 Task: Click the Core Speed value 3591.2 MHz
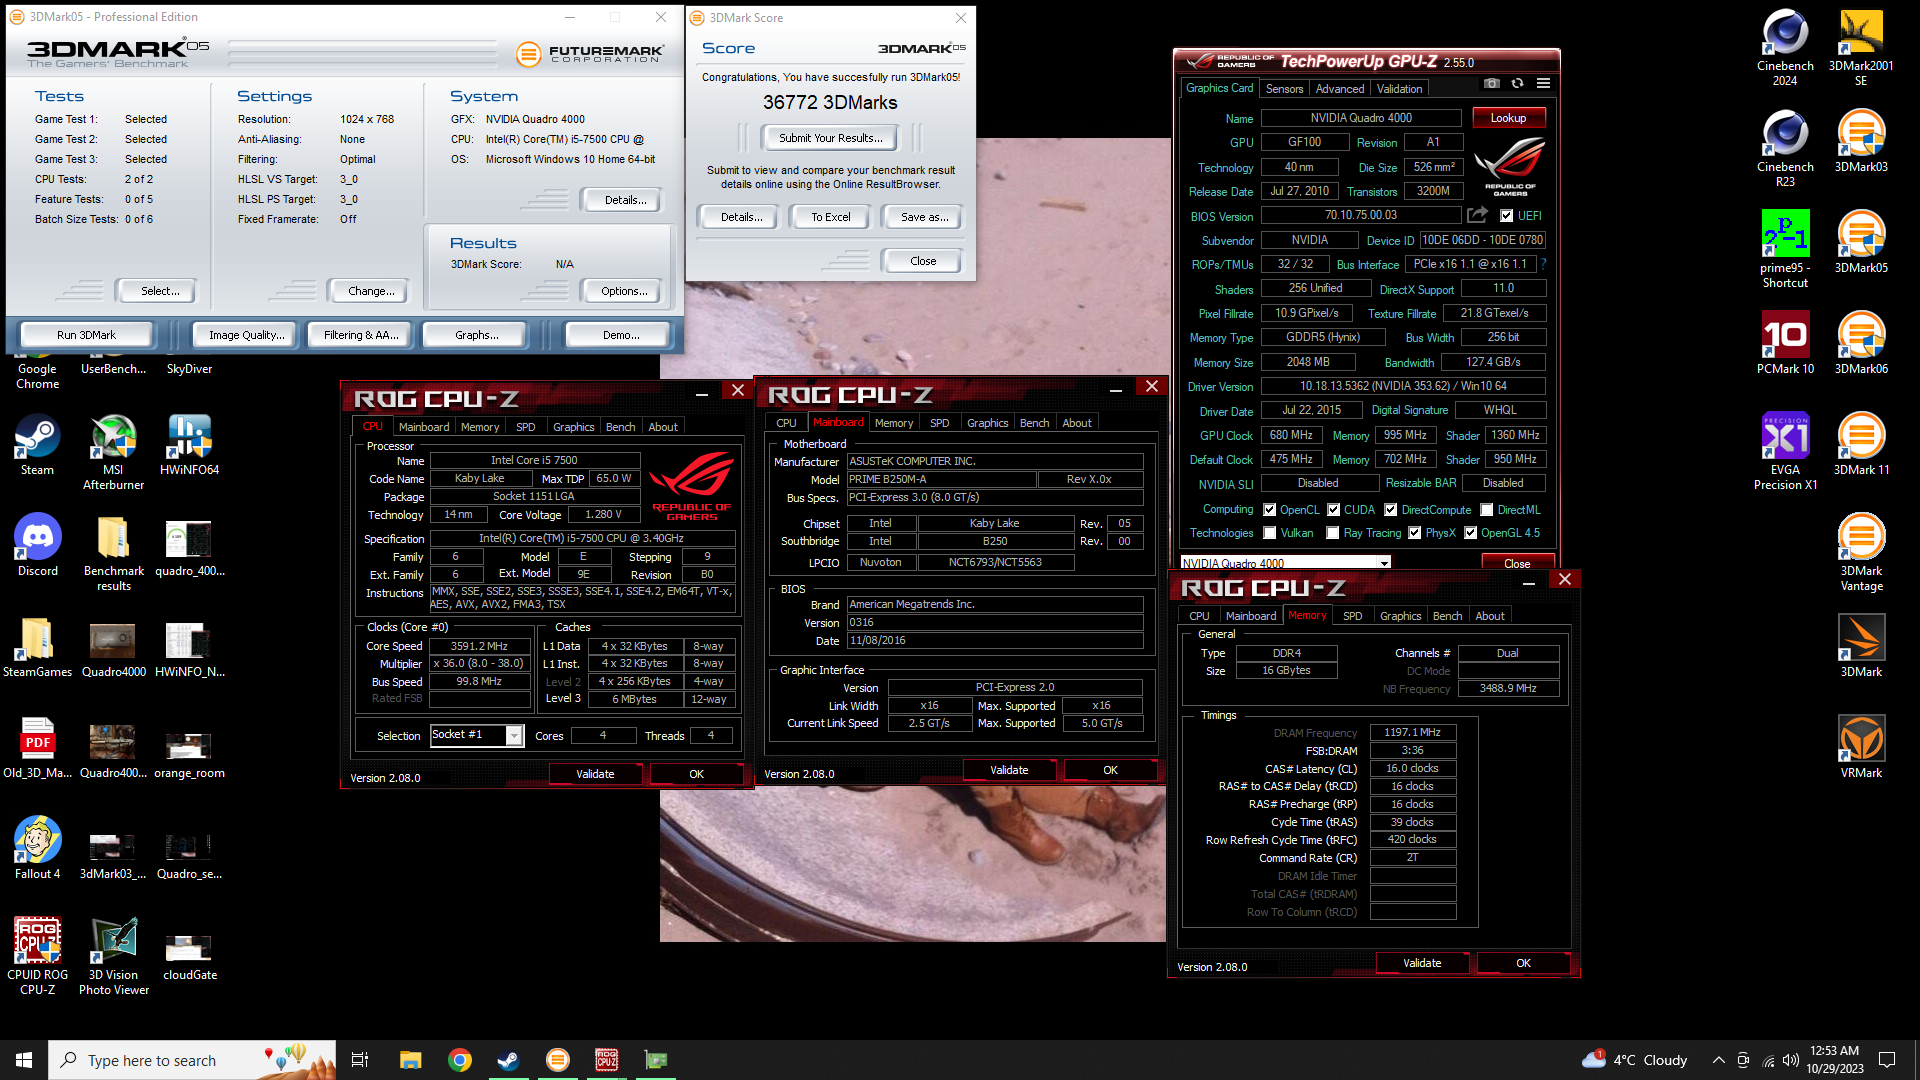(x=479, y=646)
